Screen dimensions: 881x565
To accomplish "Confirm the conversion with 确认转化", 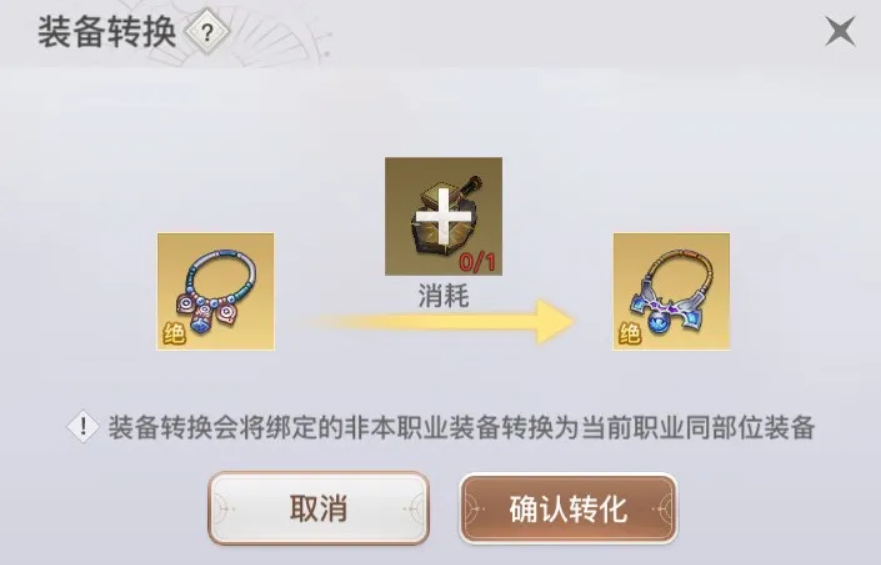I will click(568, 508).
